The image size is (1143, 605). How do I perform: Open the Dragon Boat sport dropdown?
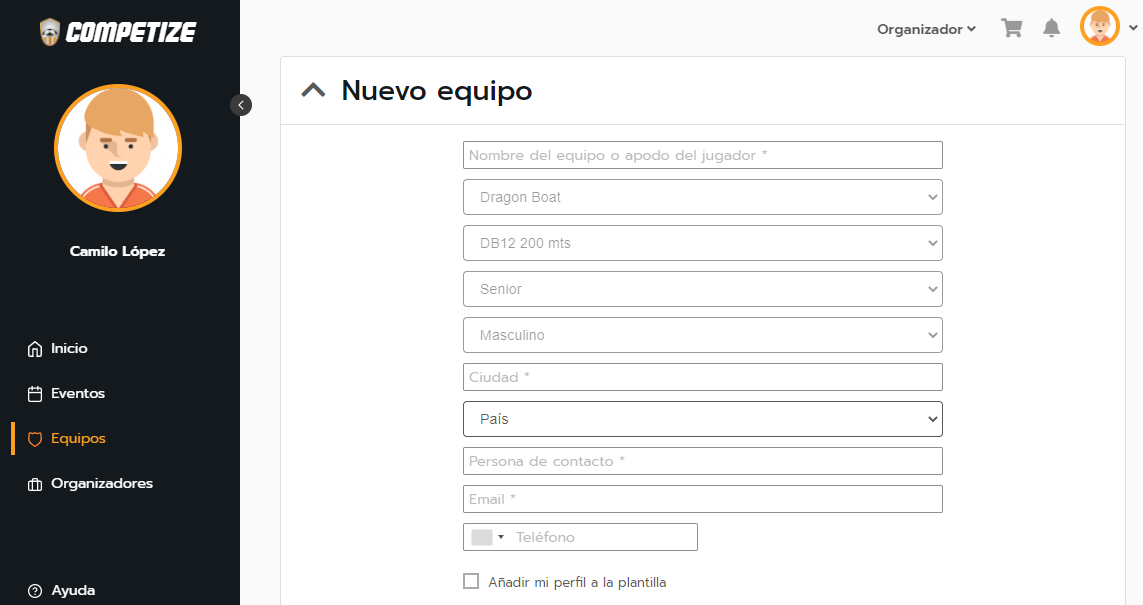702,197
